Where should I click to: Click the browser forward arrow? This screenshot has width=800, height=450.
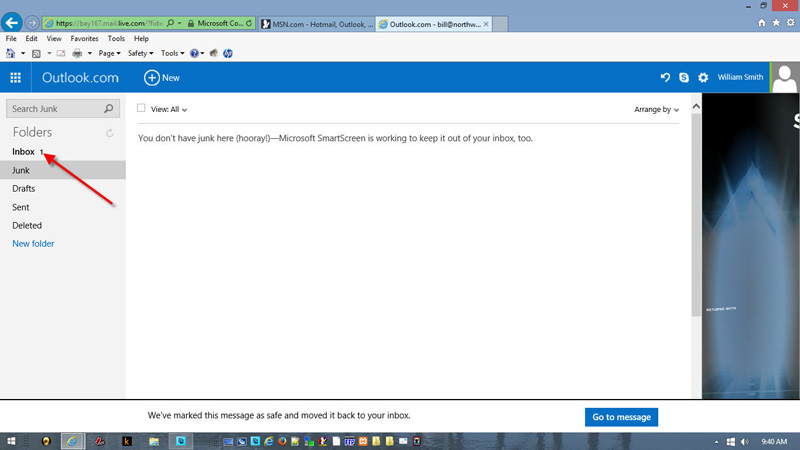(32, 23)
